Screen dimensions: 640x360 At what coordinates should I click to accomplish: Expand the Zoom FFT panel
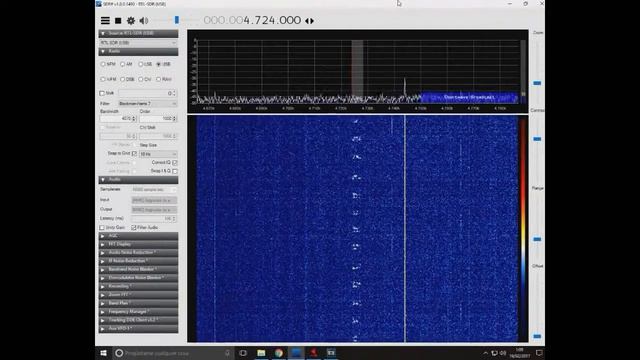point(138,295)
